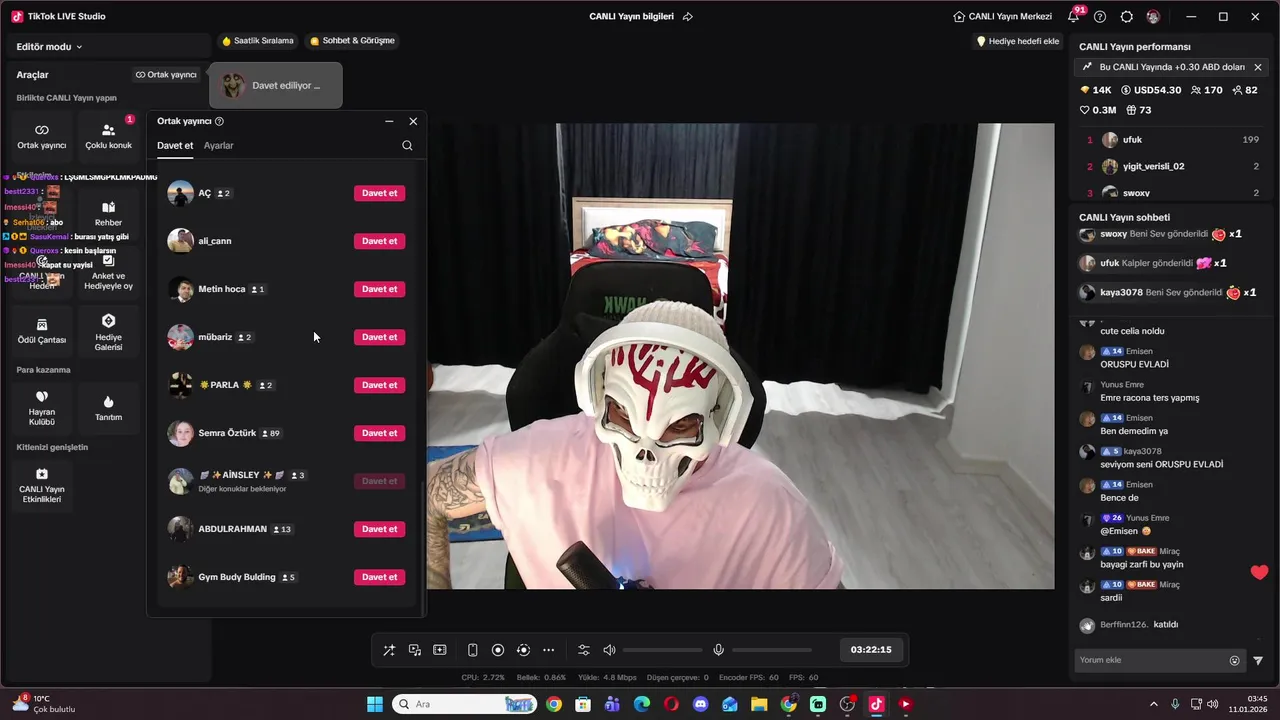1280x720 pixels.
Task: Mute the speaker output
Action: (609, 650)
